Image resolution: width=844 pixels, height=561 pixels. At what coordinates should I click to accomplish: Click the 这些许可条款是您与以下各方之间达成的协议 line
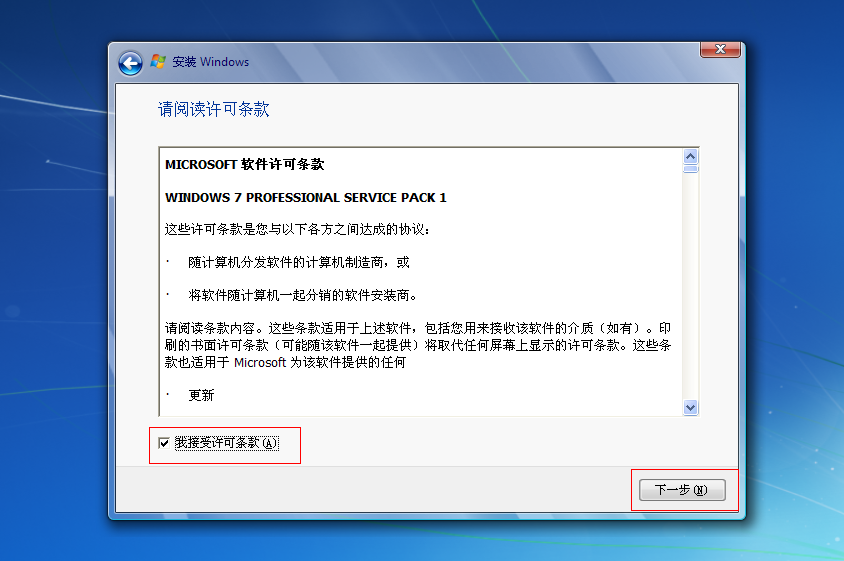pyautogui.click(x=297, y=229)
